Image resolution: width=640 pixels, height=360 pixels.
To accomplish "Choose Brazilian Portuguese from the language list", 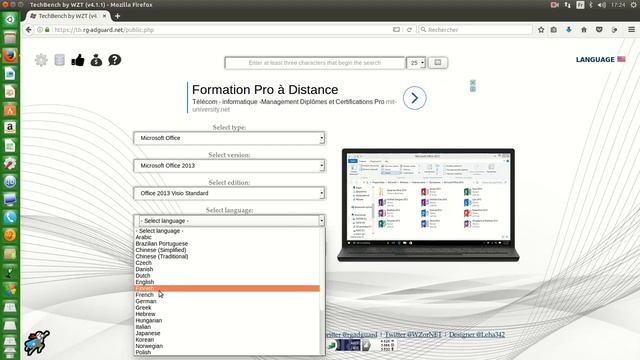I will [227, 244].
